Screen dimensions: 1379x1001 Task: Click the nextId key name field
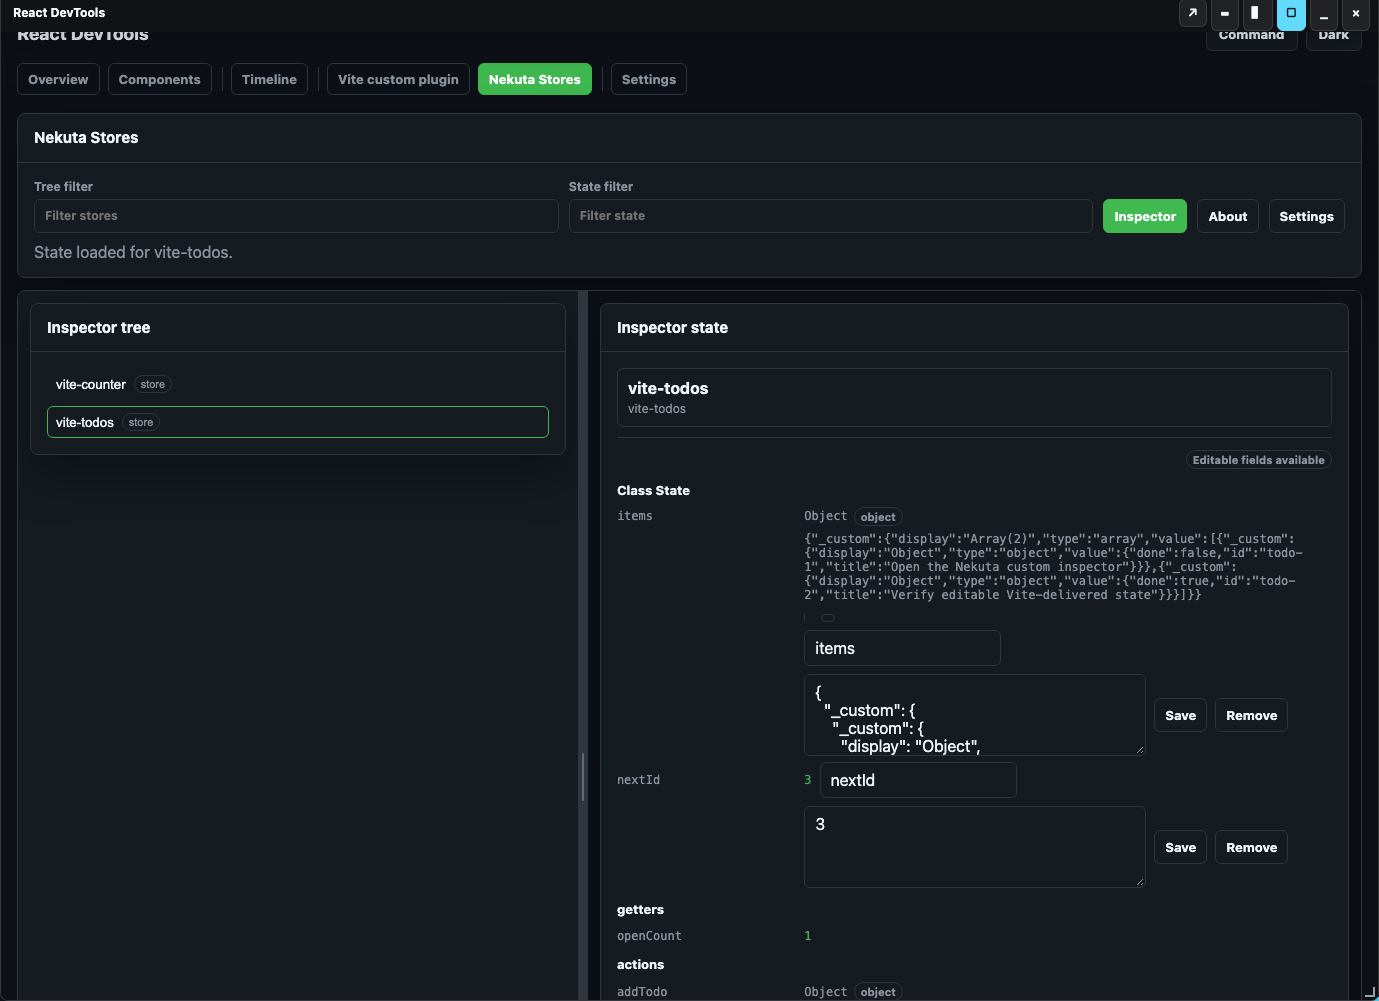[x=918, y=780]
